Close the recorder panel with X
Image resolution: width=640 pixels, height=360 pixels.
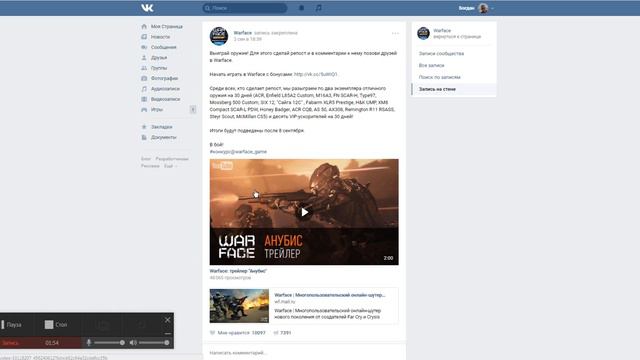tap(167, 320)
